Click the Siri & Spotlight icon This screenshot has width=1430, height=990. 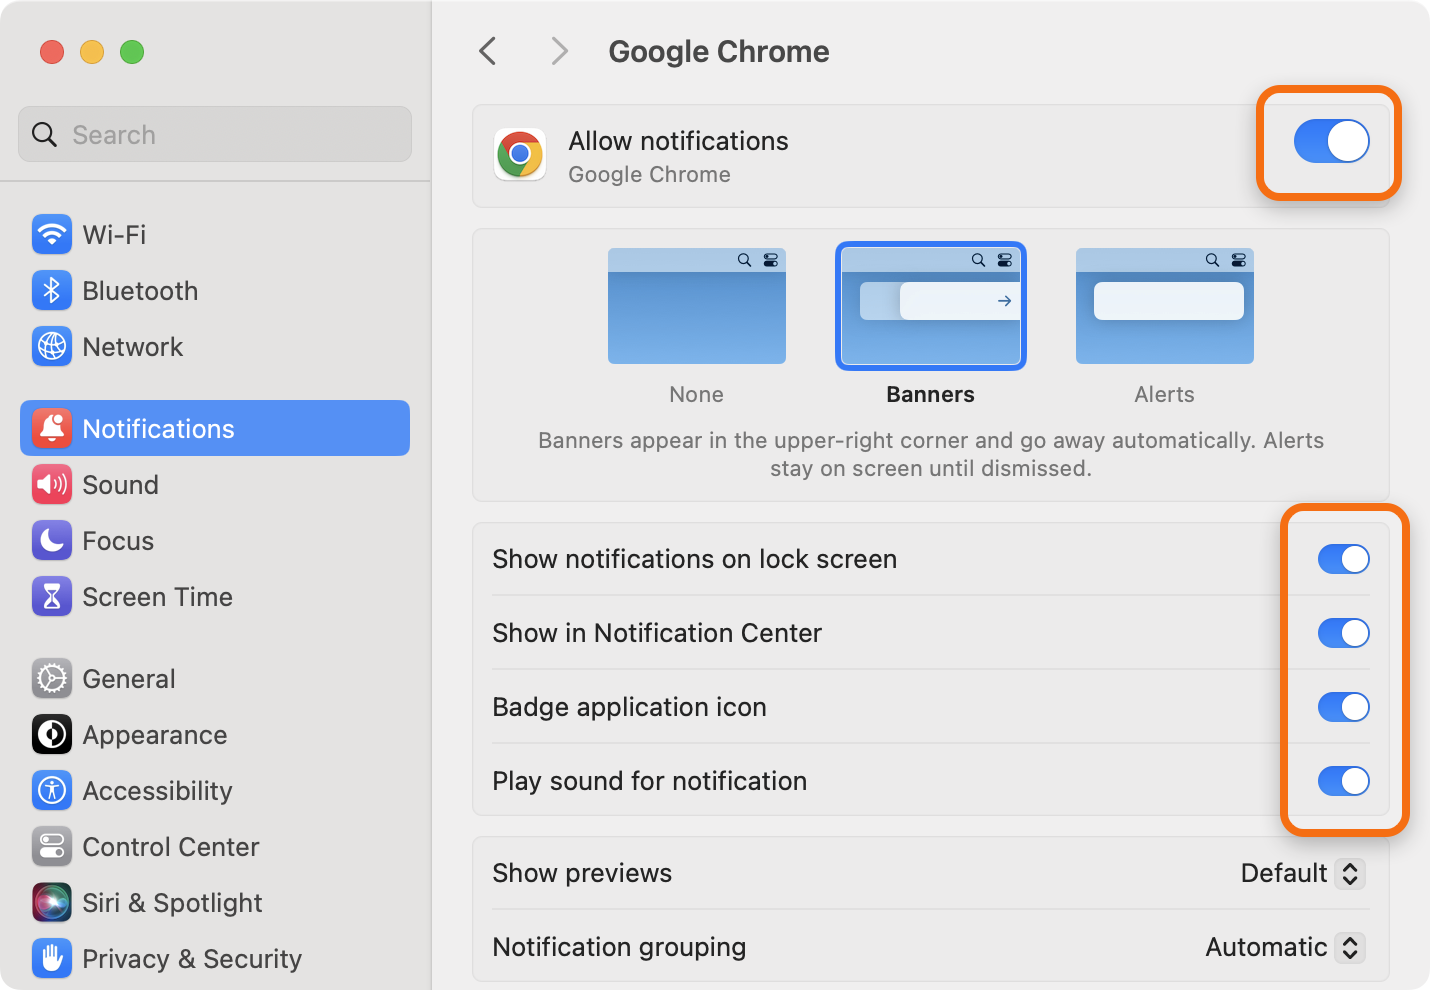(x=52, y=903)
